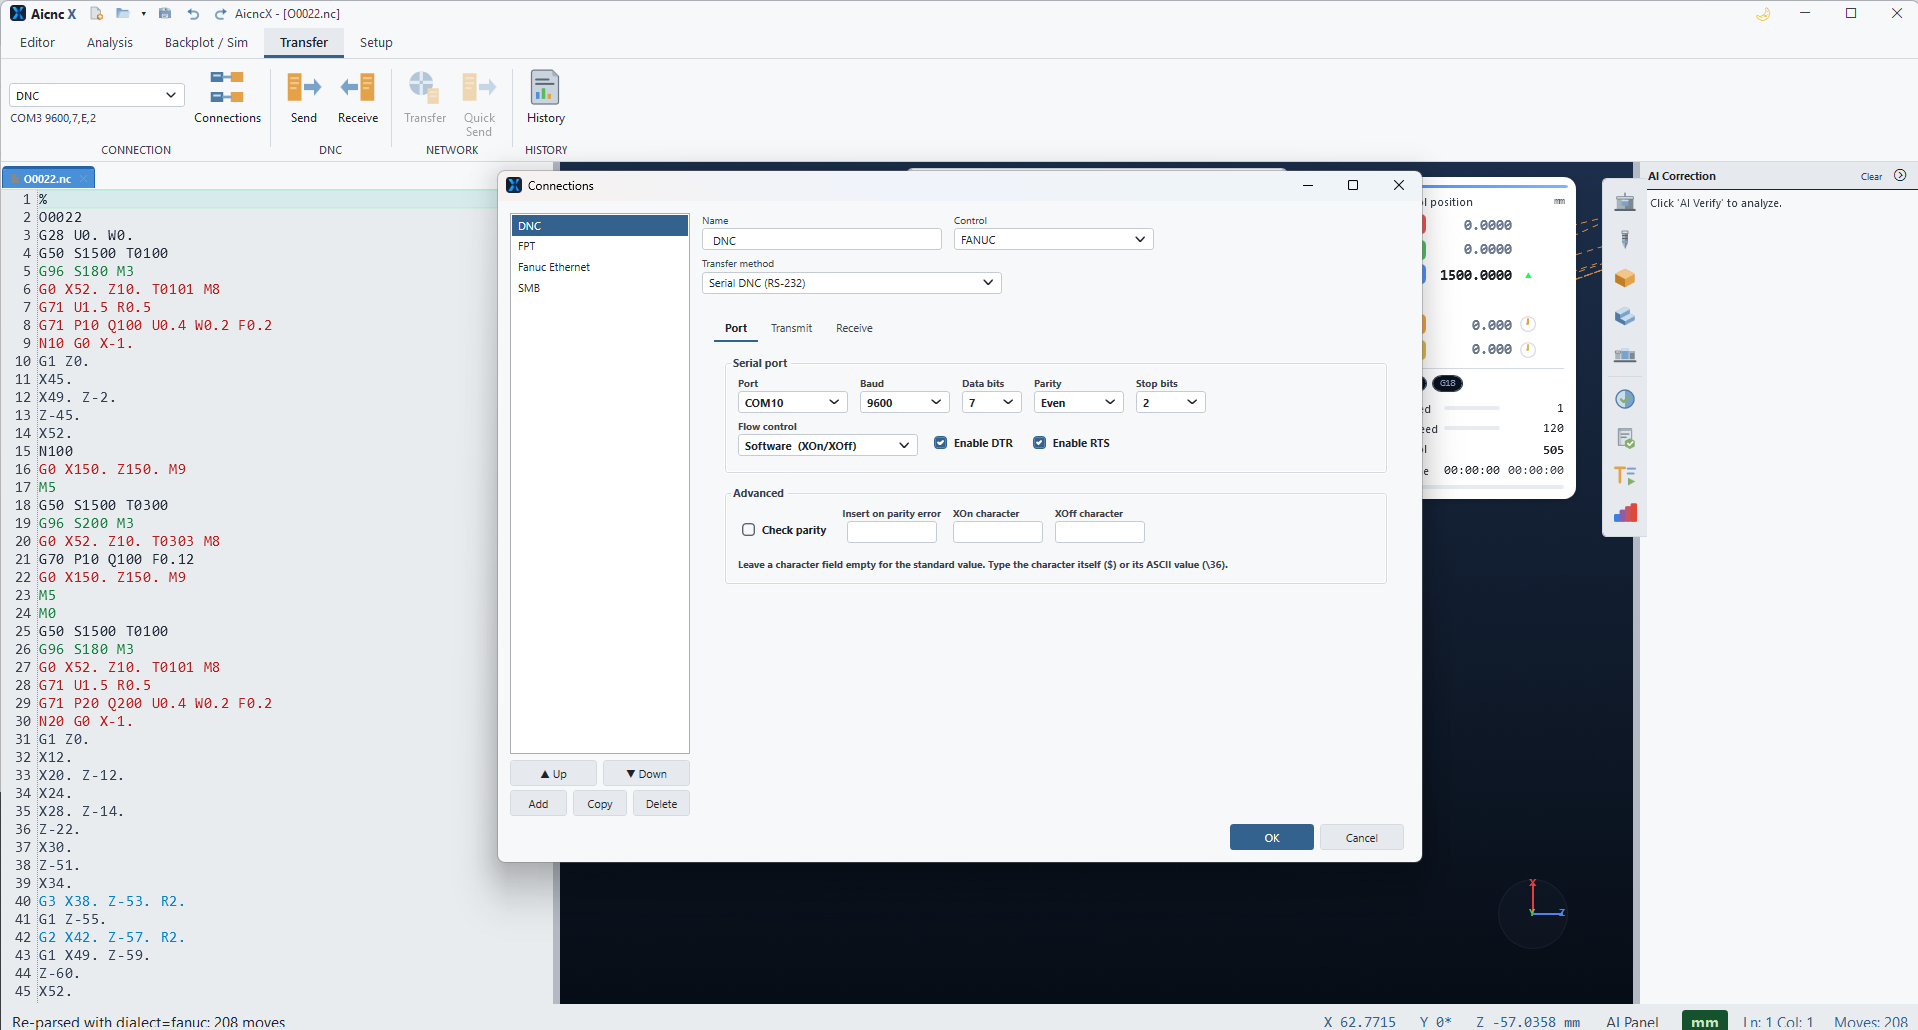Click the Name input field
This screenshot has height=1030, width=1918.
coord(821,239)
